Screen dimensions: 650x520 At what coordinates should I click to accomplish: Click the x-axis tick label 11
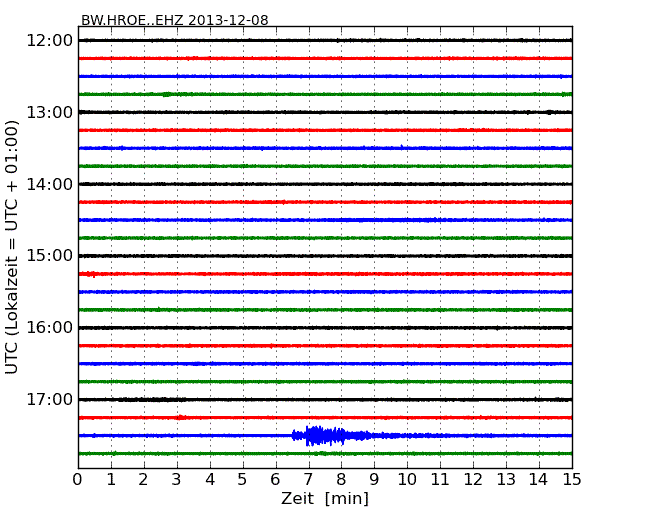(440, 480)
